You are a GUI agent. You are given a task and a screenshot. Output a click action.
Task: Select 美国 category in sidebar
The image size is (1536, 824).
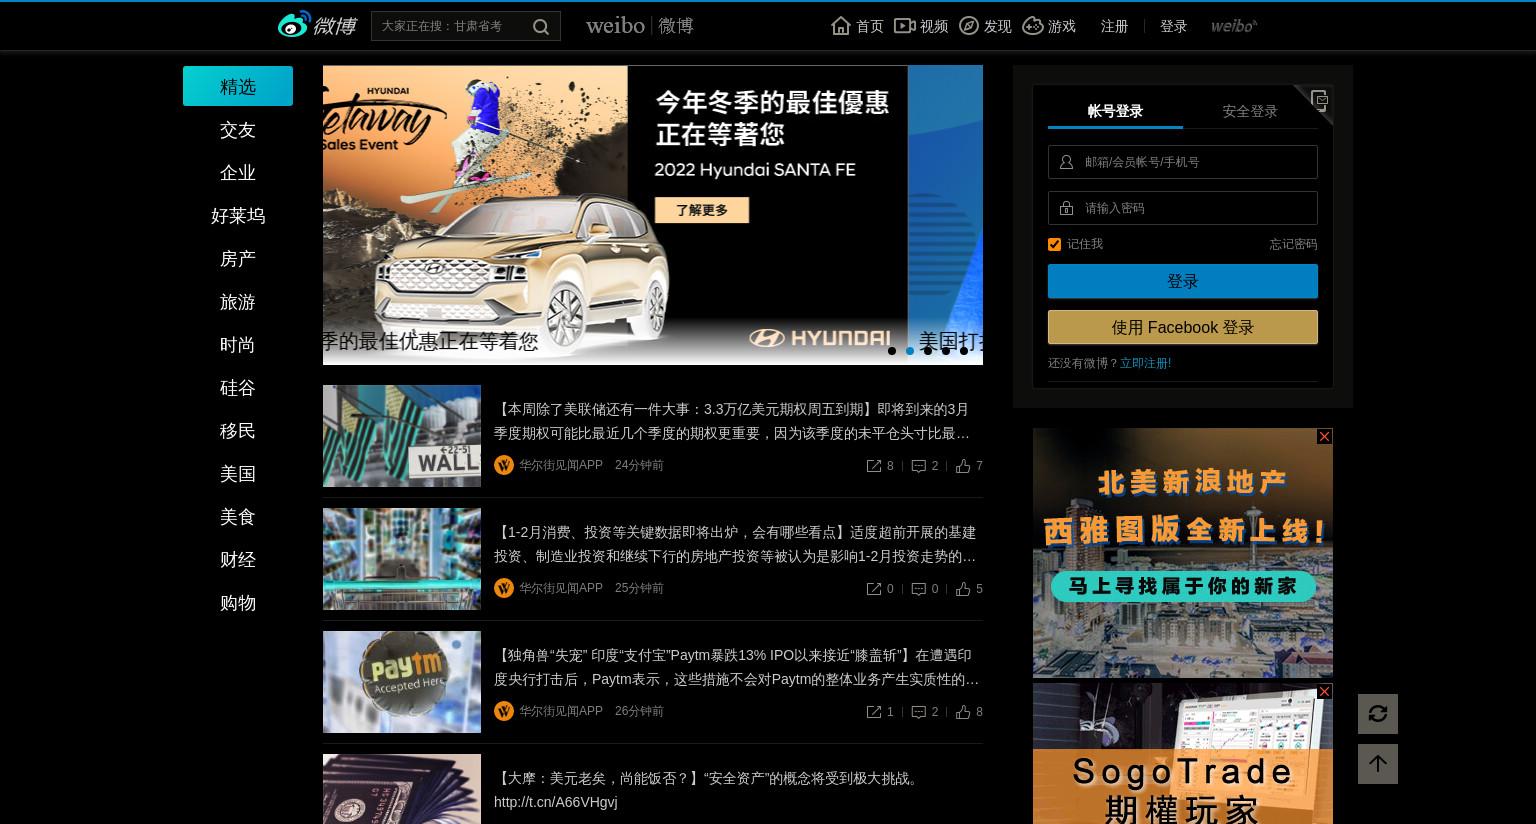(238, 474)
